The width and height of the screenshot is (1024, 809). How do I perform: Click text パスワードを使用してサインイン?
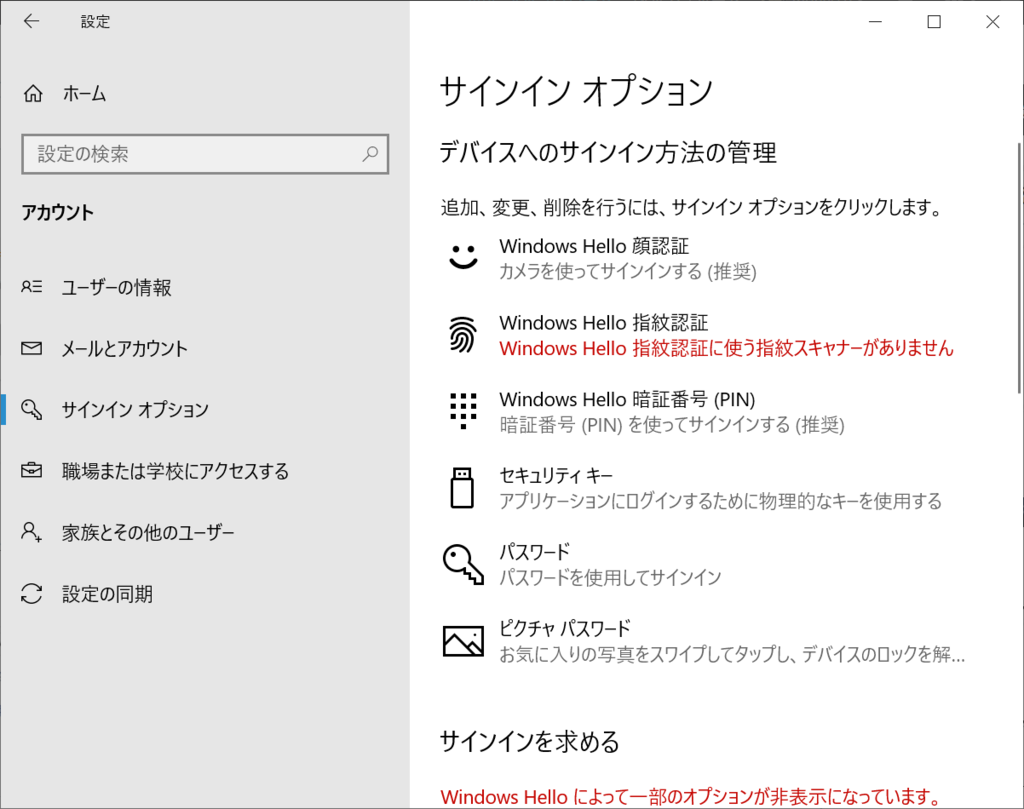point(610,577)
